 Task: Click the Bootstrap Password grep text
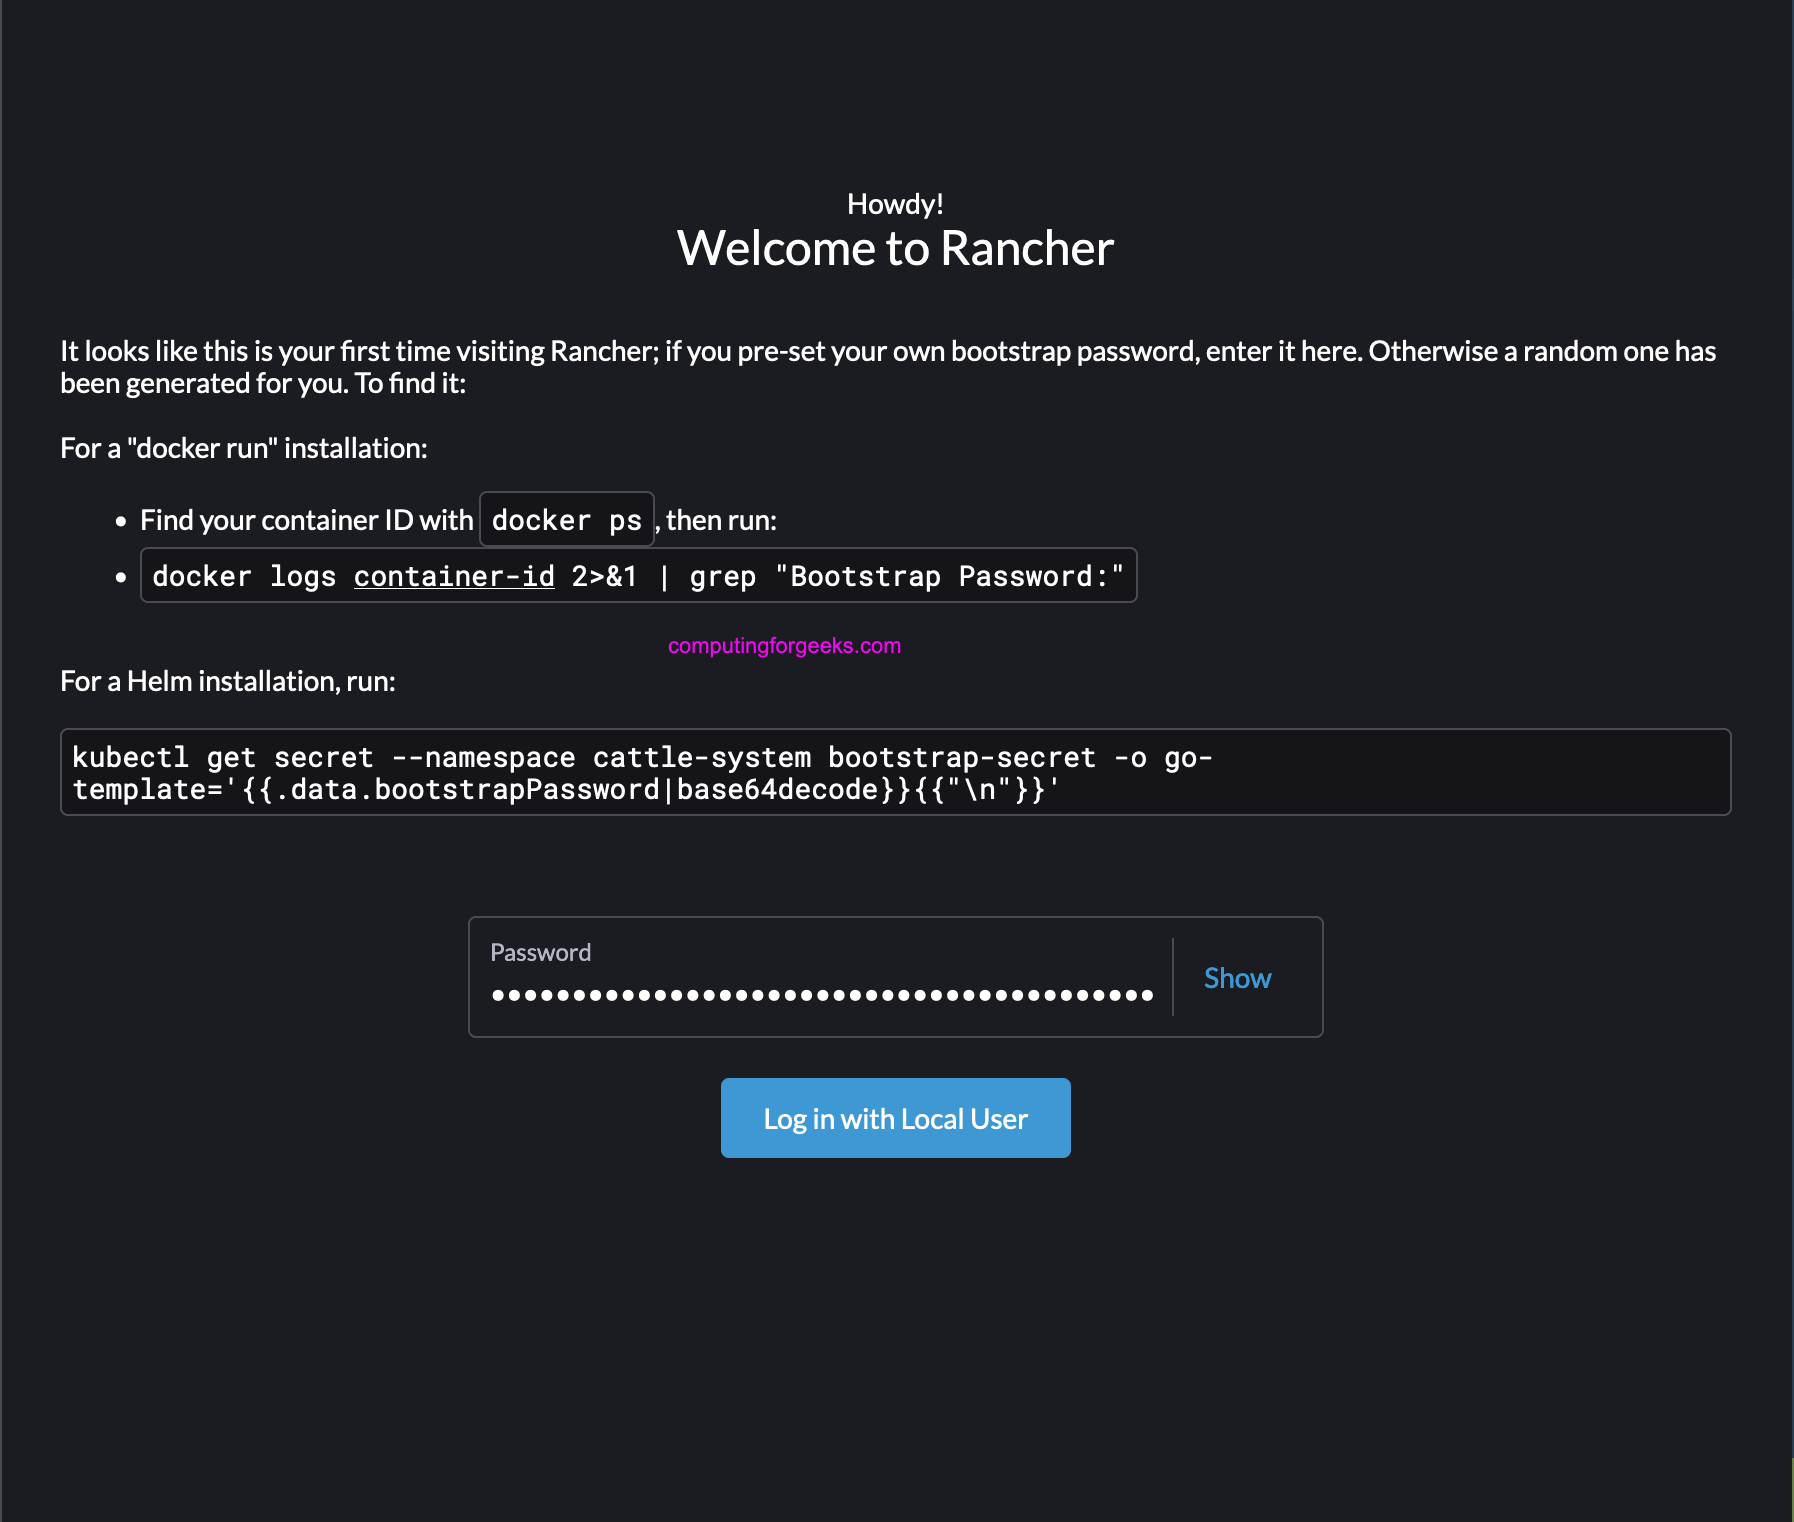point(948,575)
